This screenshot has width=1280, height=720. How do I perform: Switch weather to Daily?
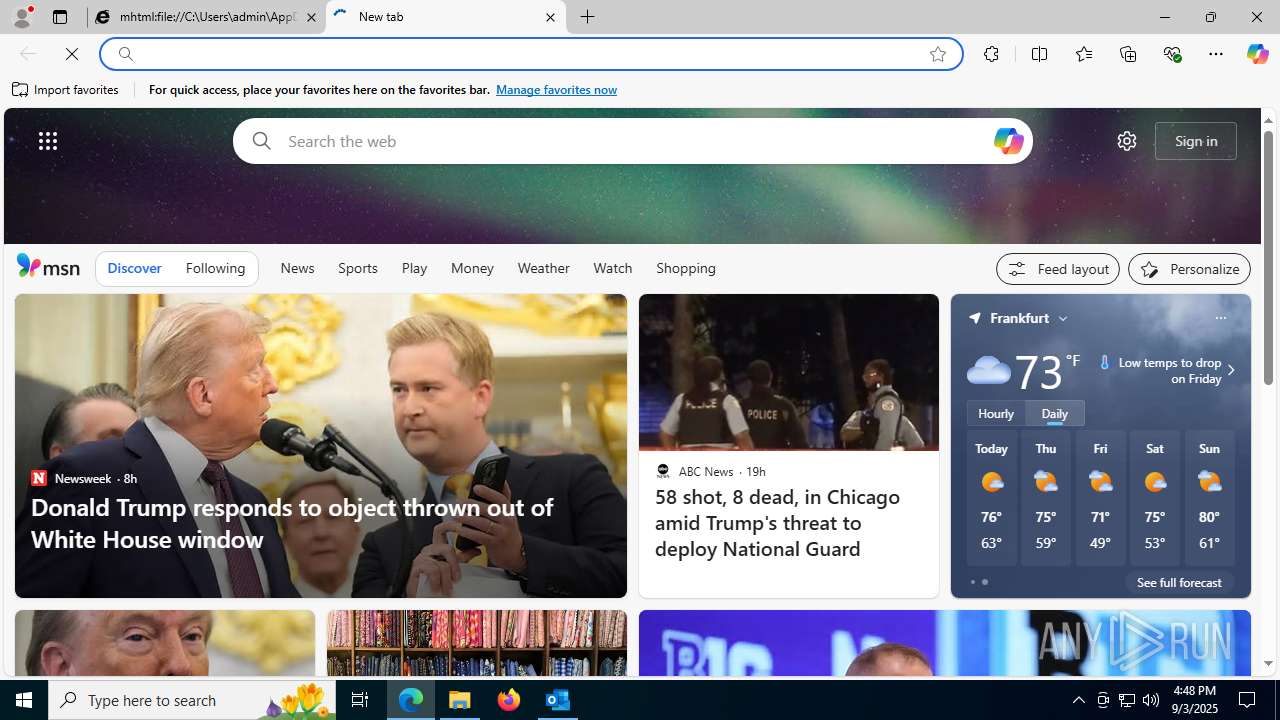pyautogui.click(x=1055, y=413)
